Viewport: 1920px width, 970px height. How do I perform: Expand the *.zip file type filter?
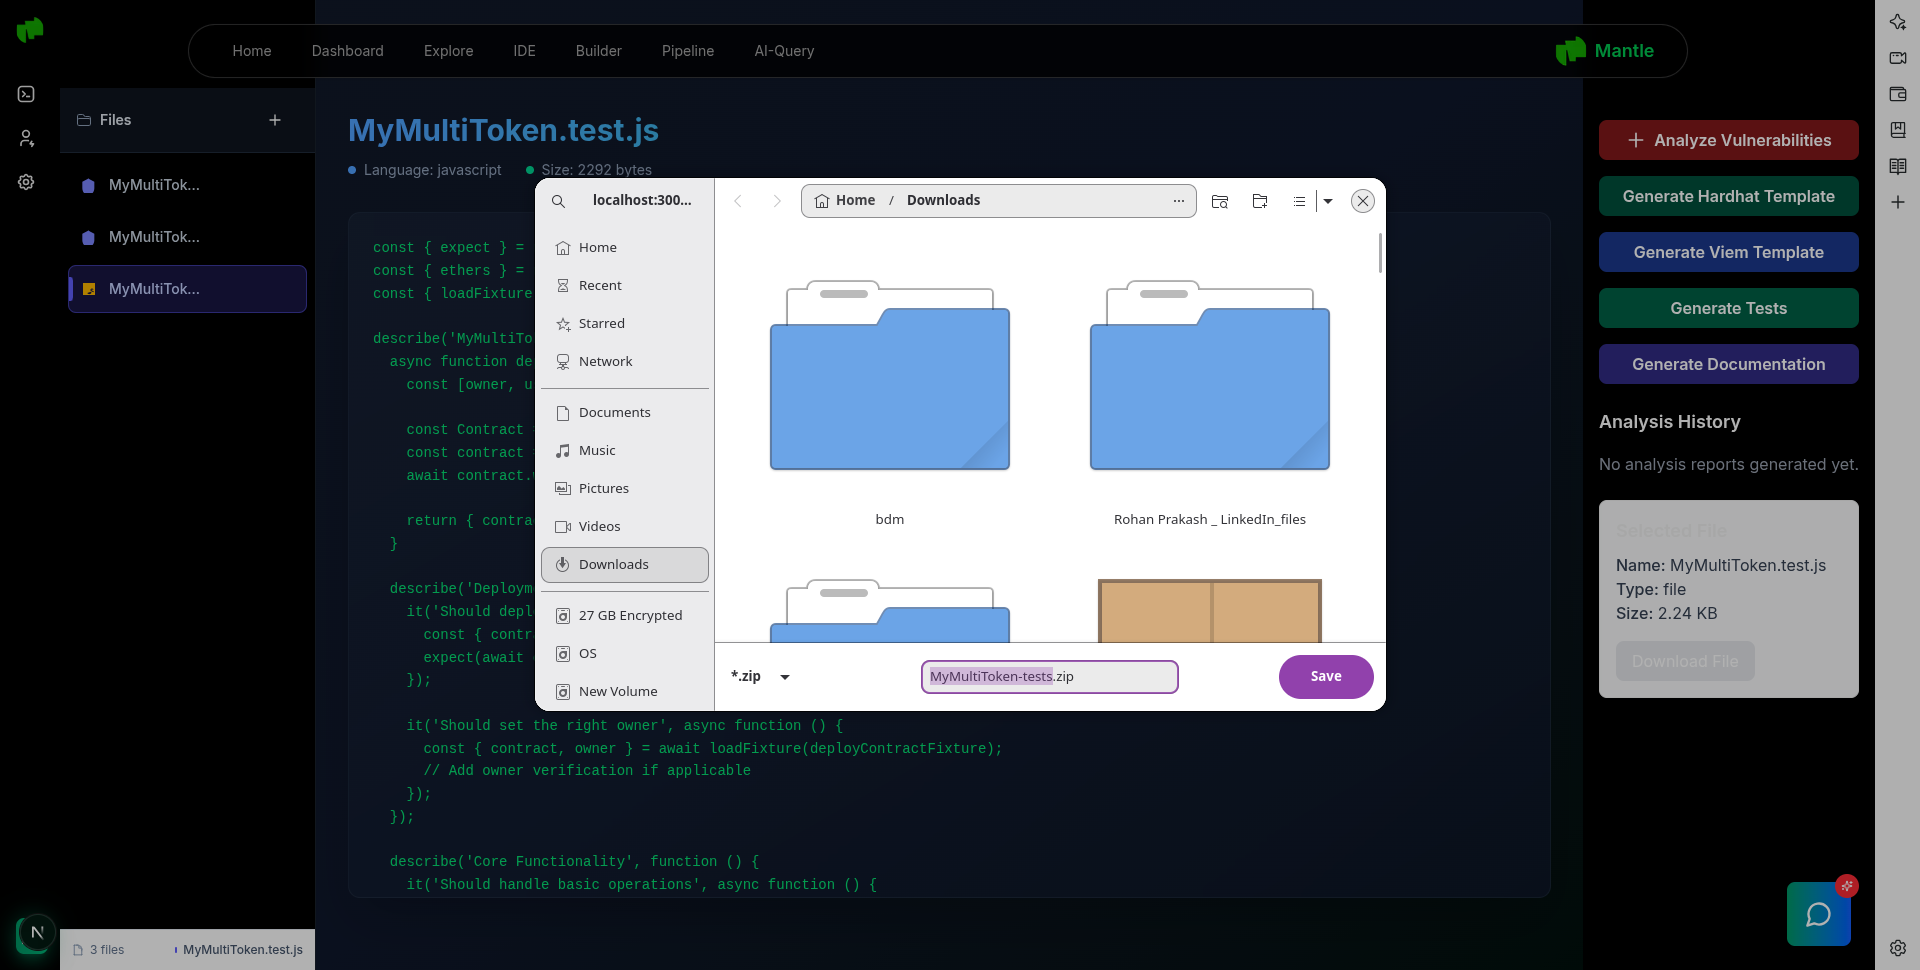(x=785, y=677)
